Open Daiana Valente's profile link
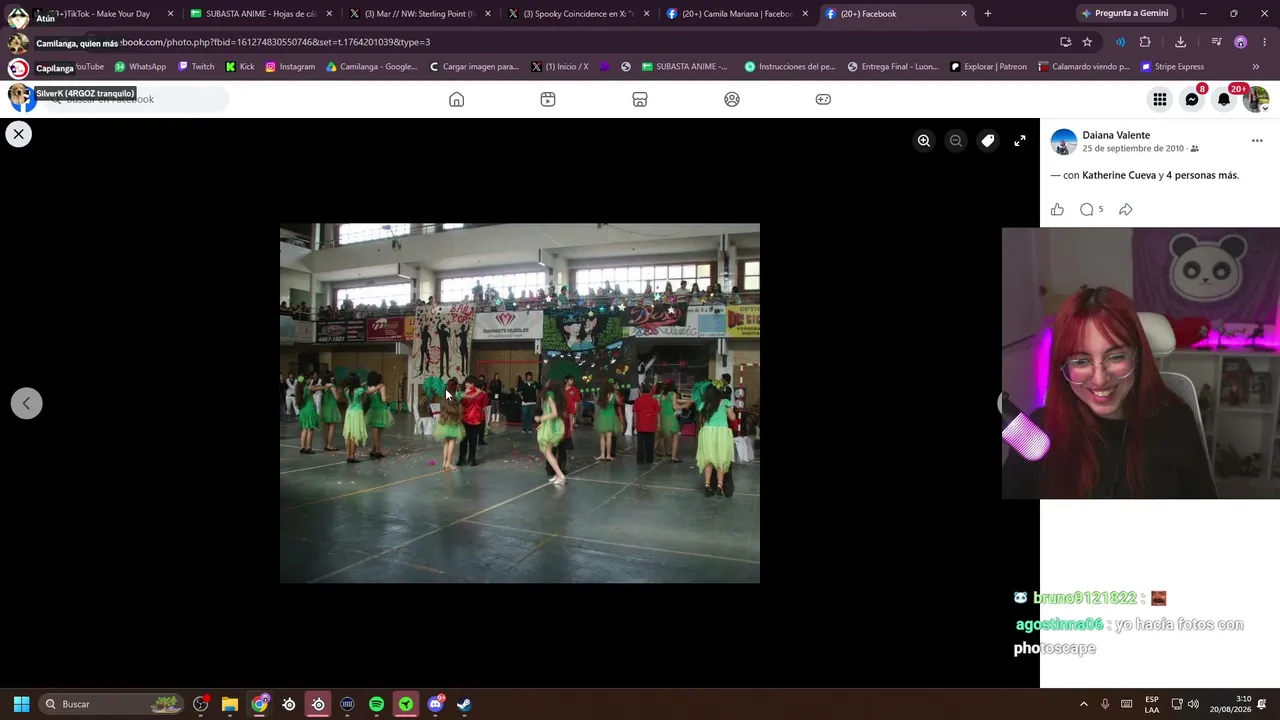 click(1116, 135)
